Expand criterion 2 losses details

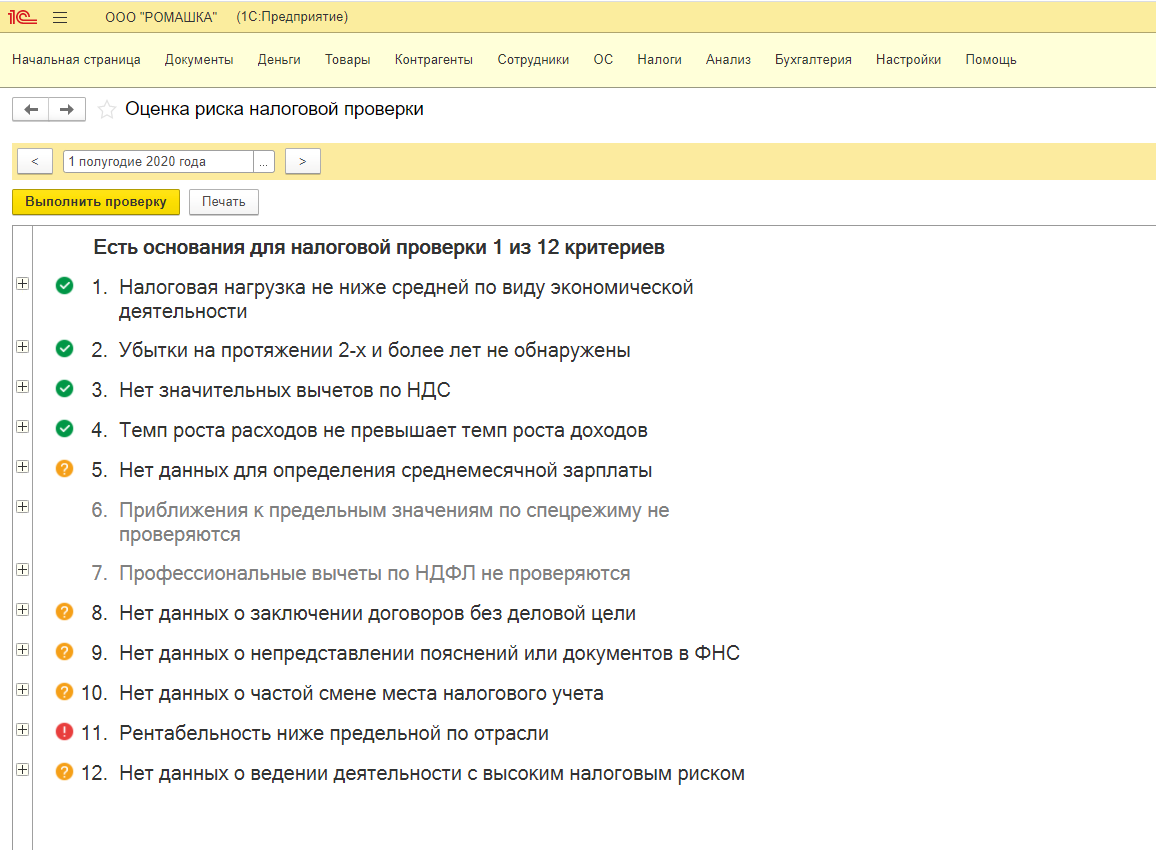pyautogui.click(x=23, y=346)
